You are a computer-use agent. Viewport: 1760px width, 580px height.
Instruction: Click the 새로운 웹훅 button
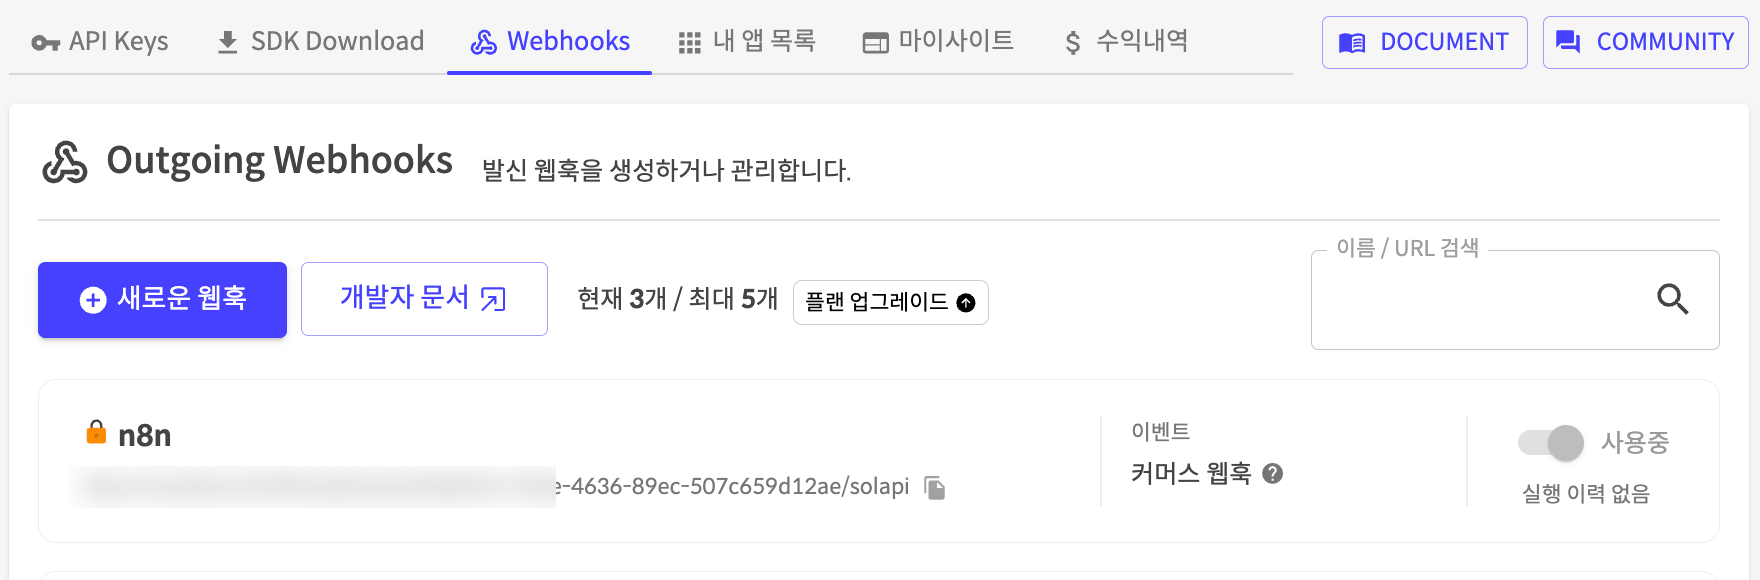point(162,299)
